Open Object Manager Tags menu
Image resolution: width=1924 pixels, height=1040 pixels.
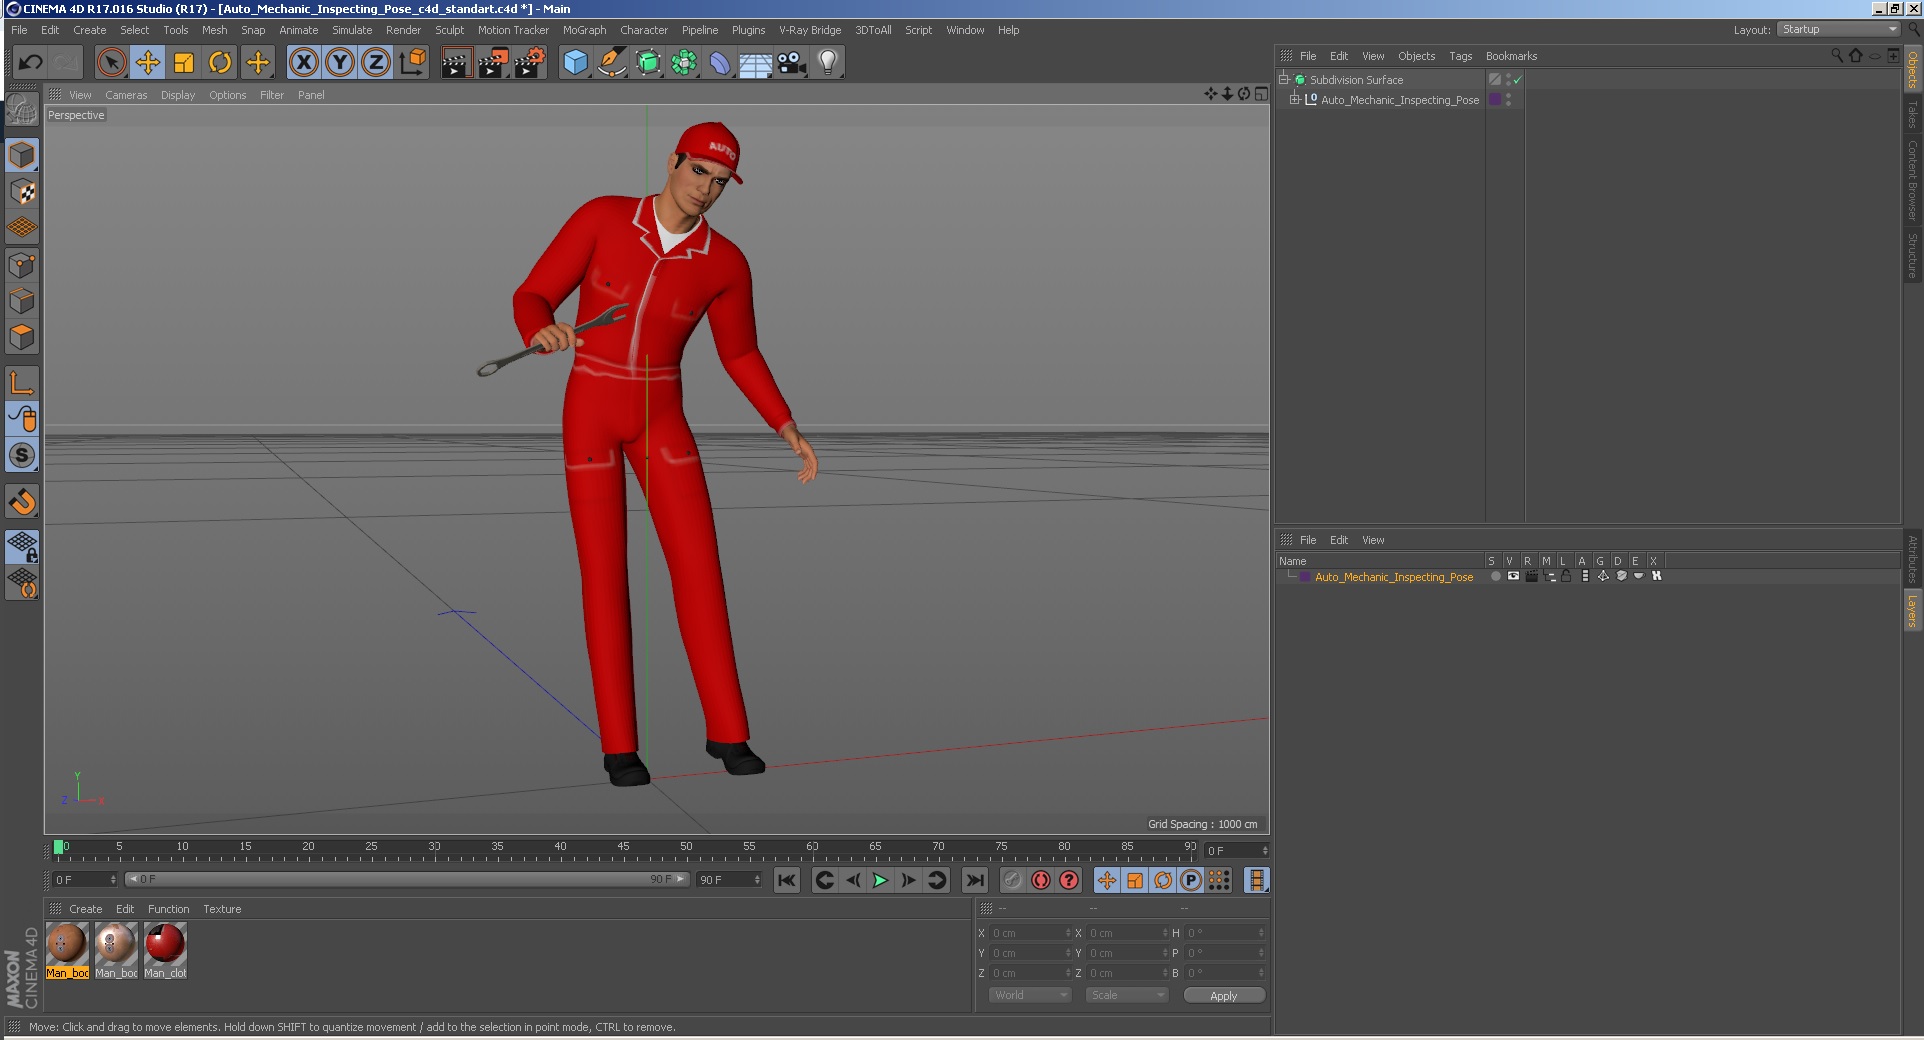click(x=1461, y=56)
